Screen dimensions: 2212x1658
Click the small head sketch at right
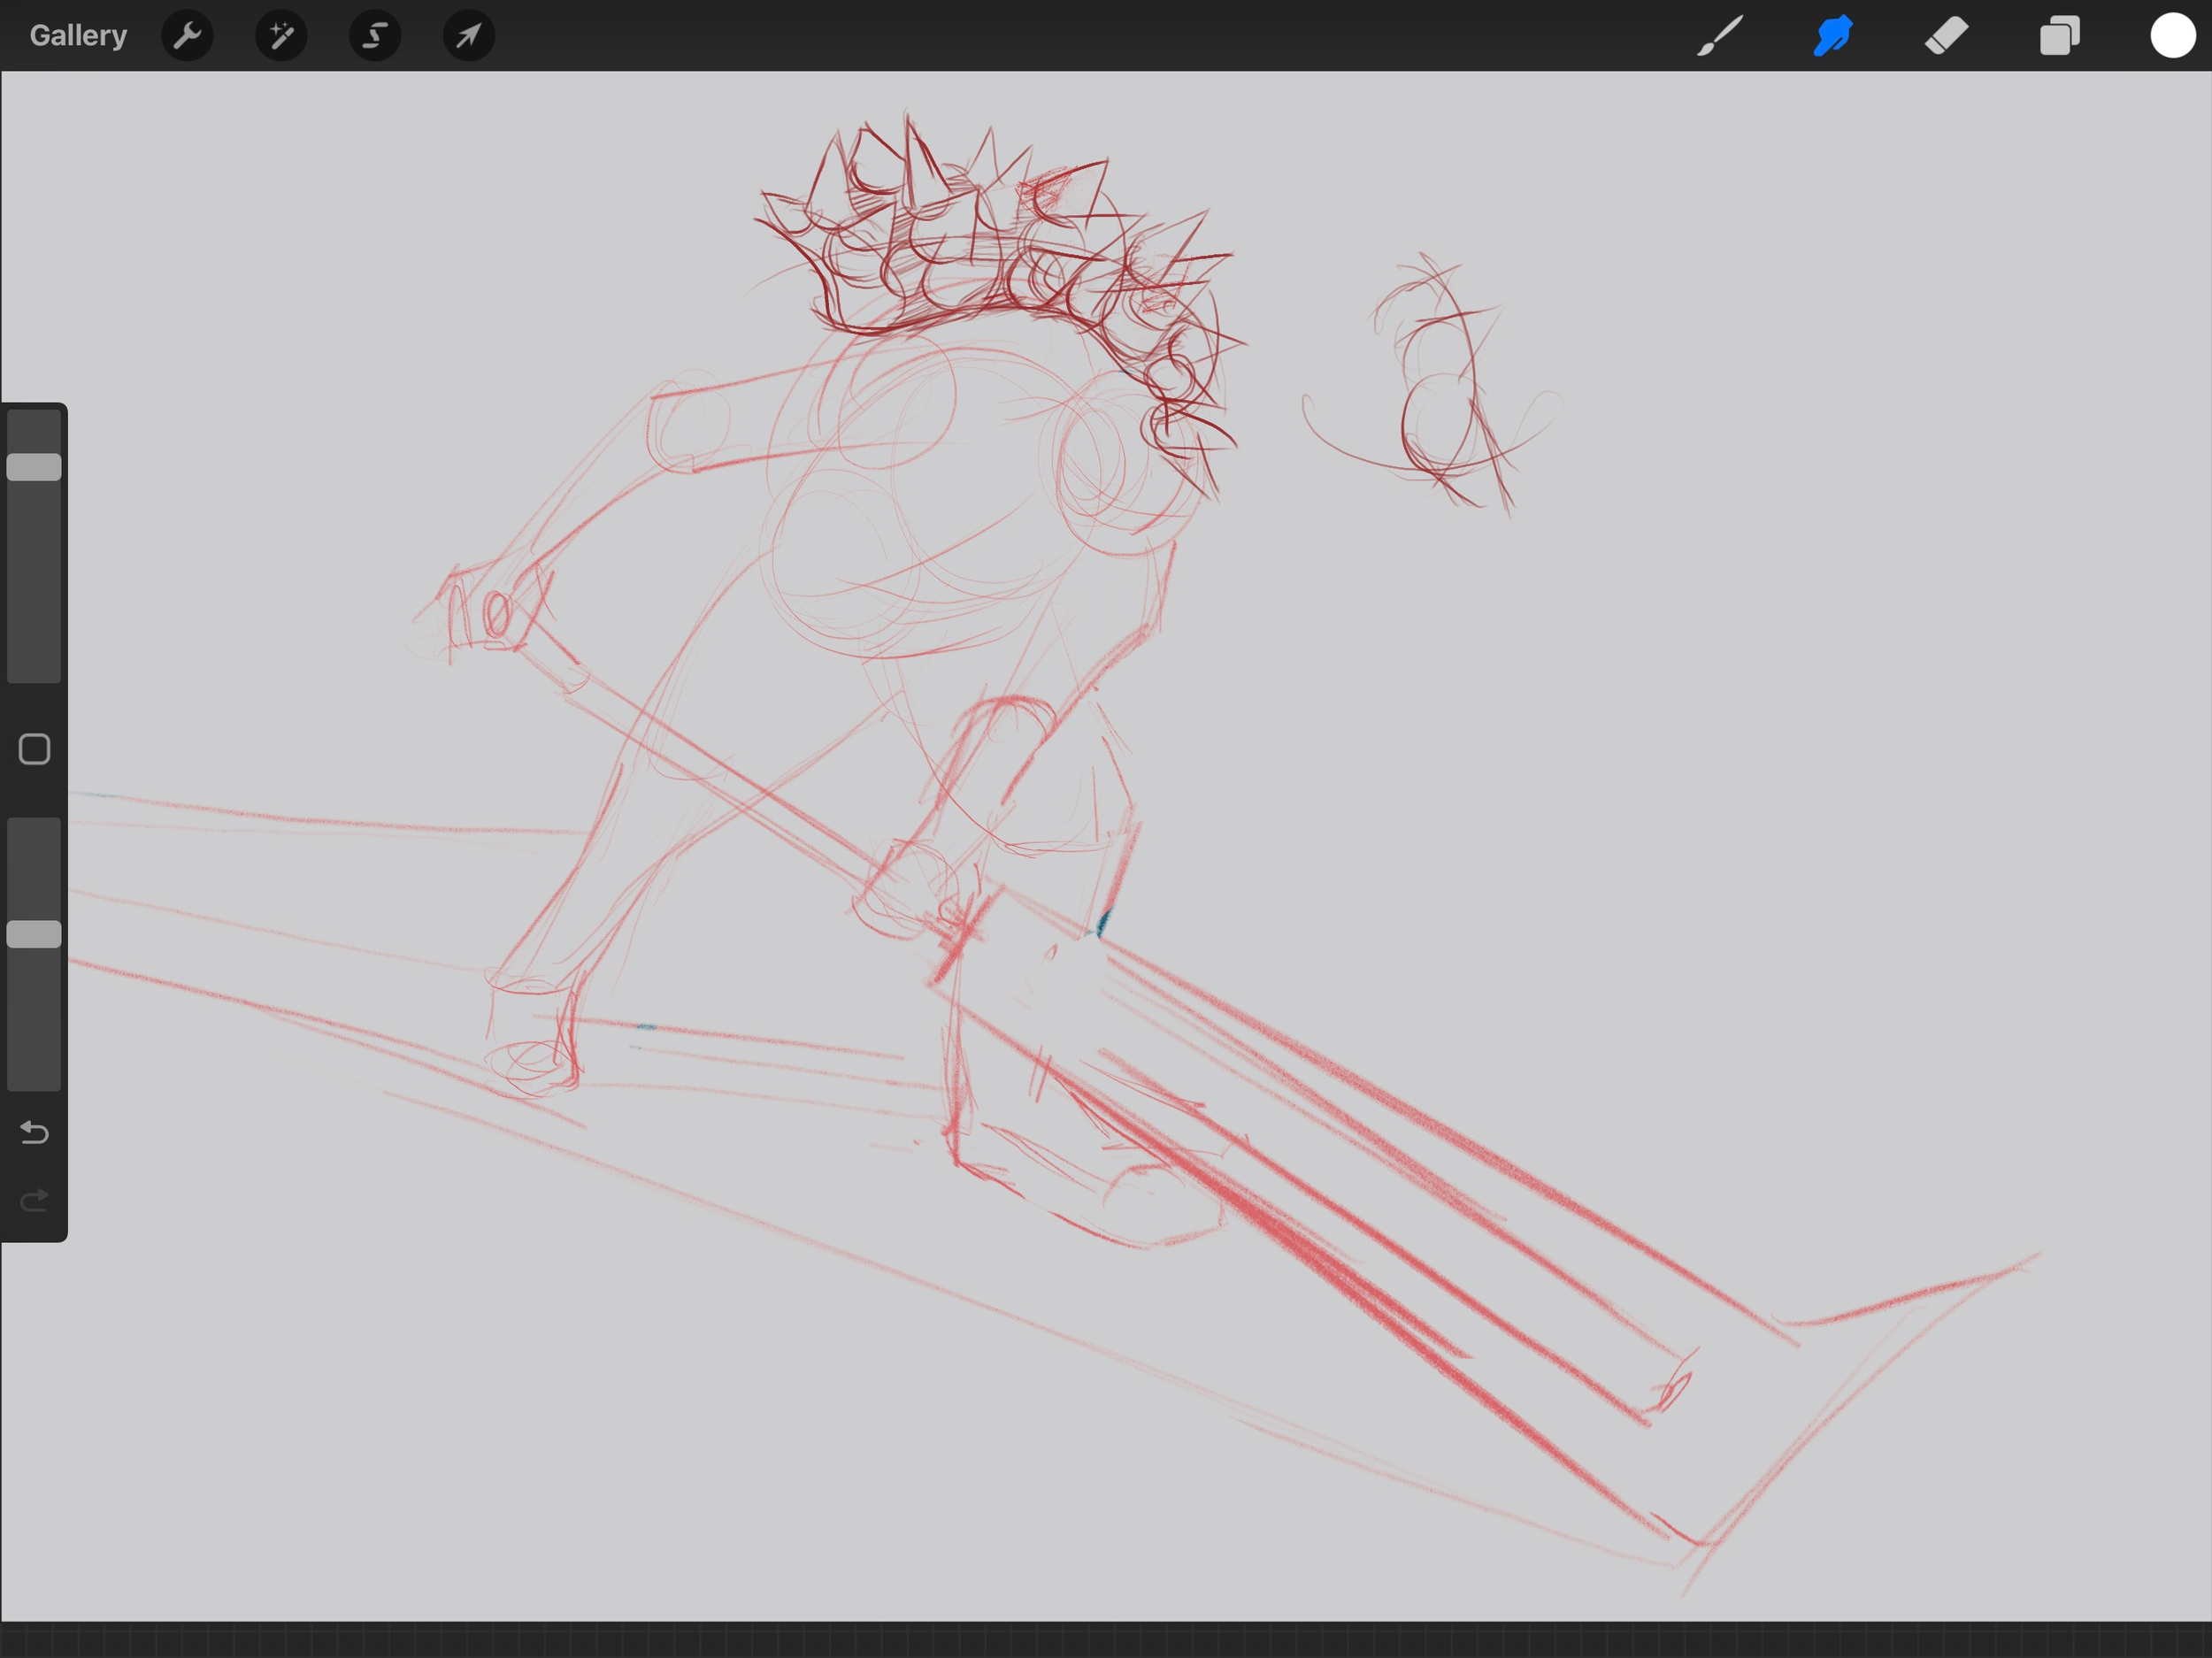1440,390
